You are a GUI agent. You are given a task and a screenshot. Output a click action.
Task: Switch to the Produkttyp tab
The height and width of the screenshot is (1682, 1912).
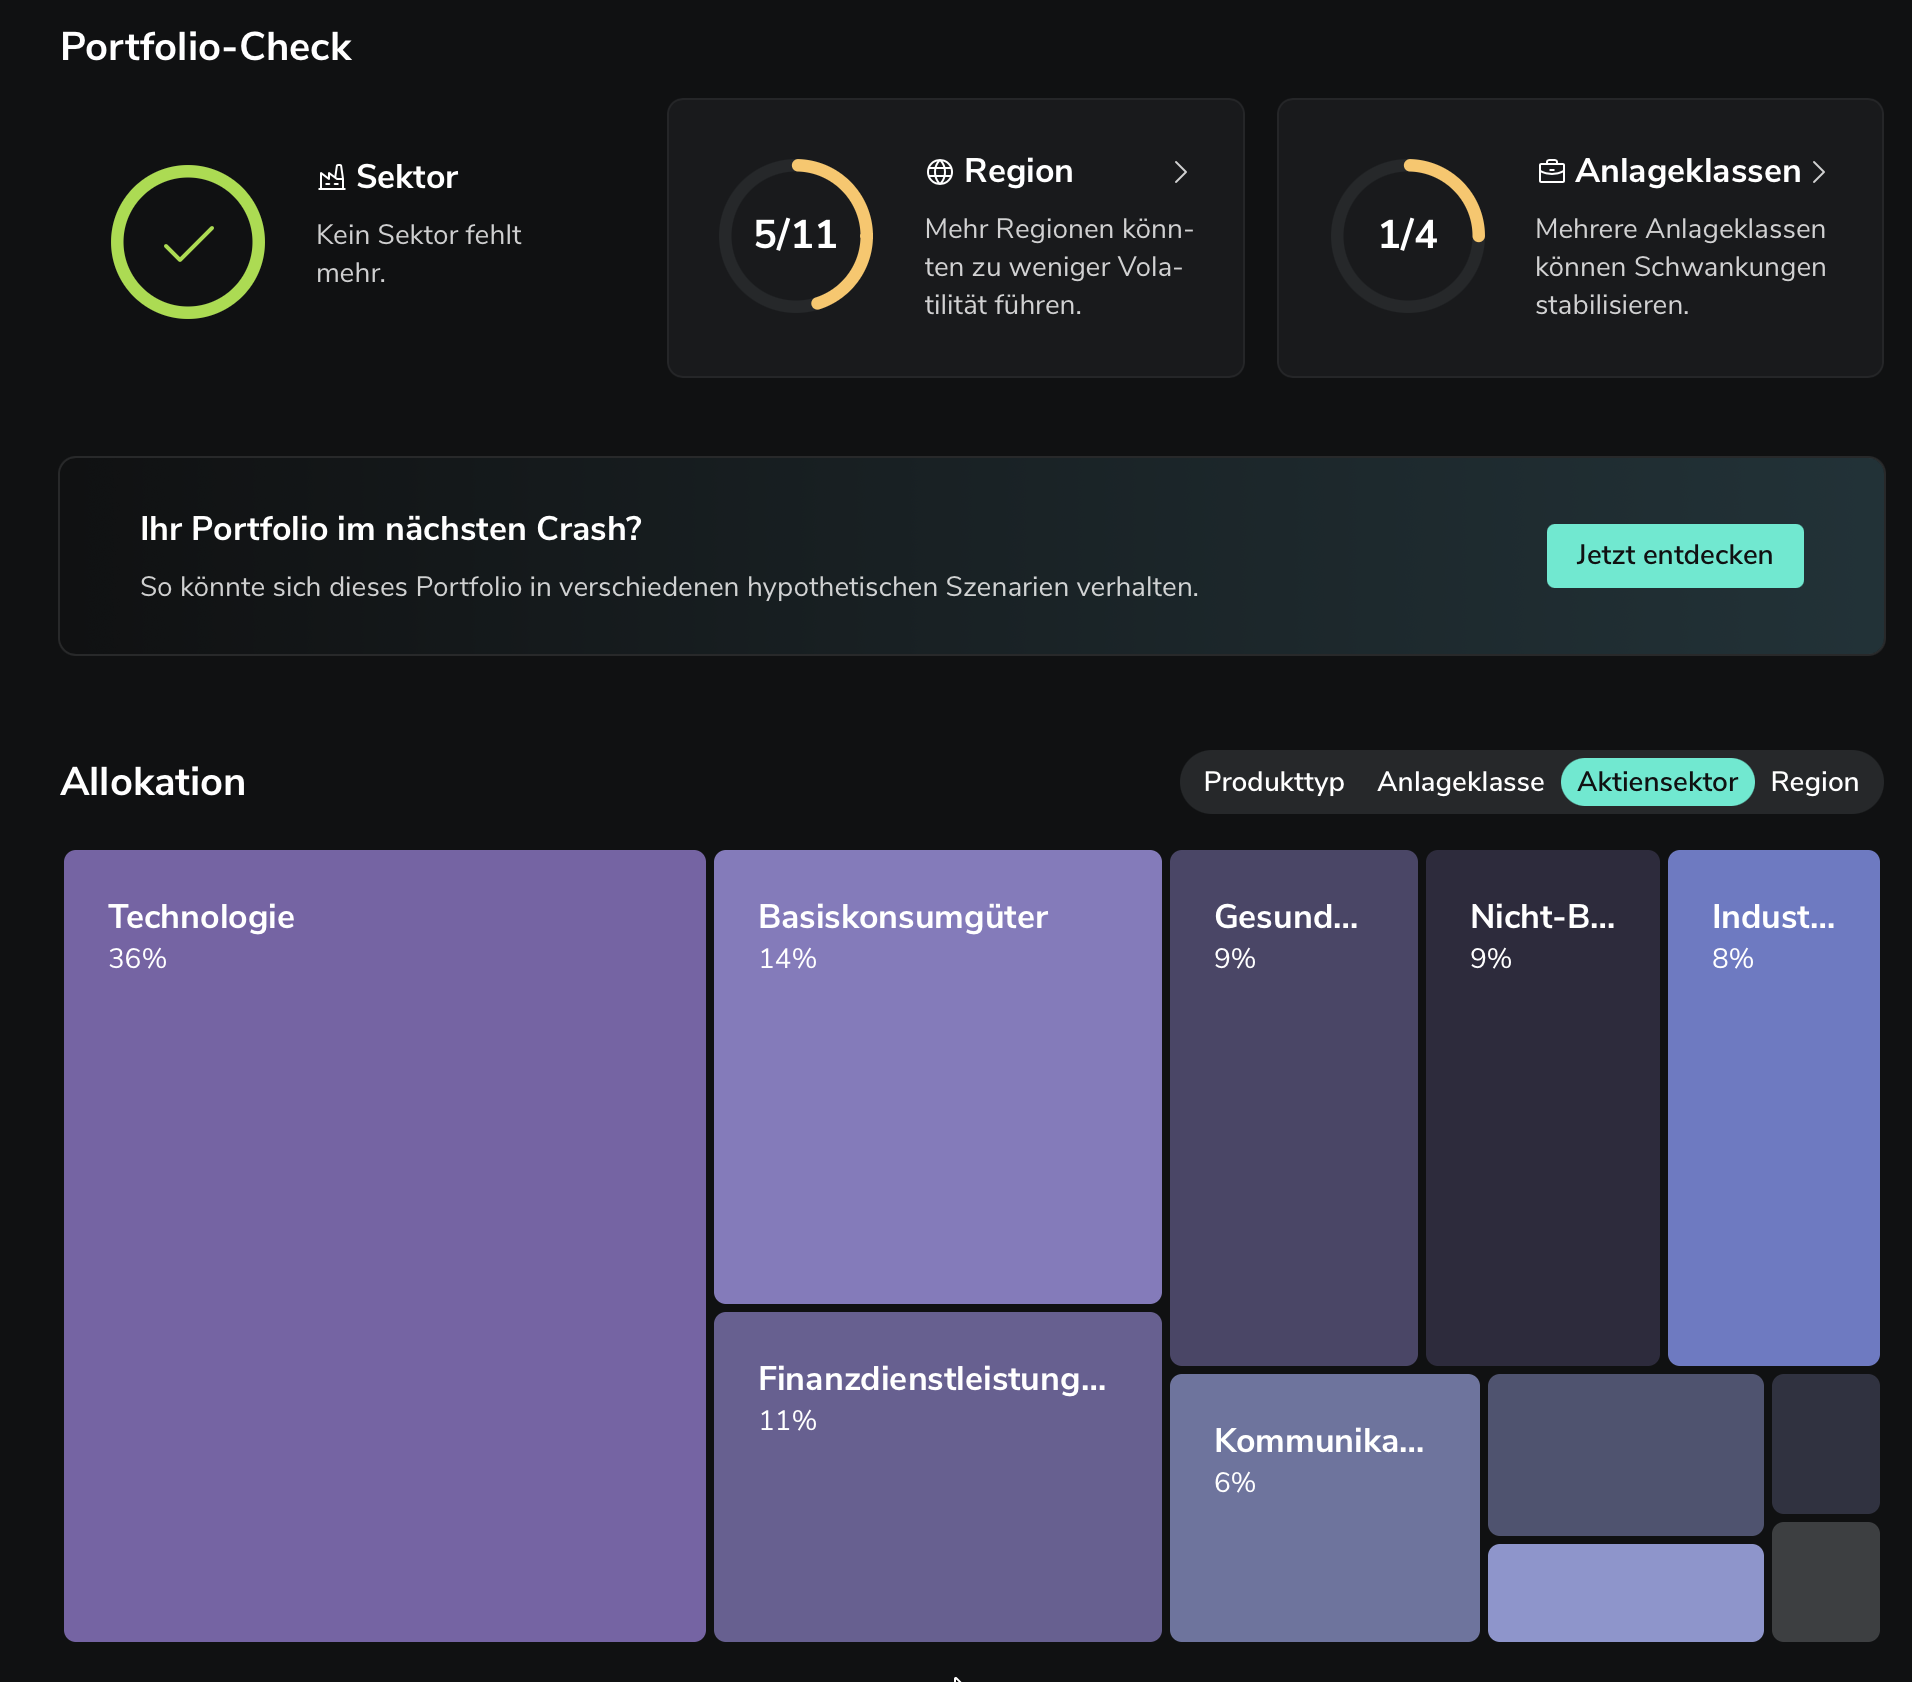[1274, 782]
